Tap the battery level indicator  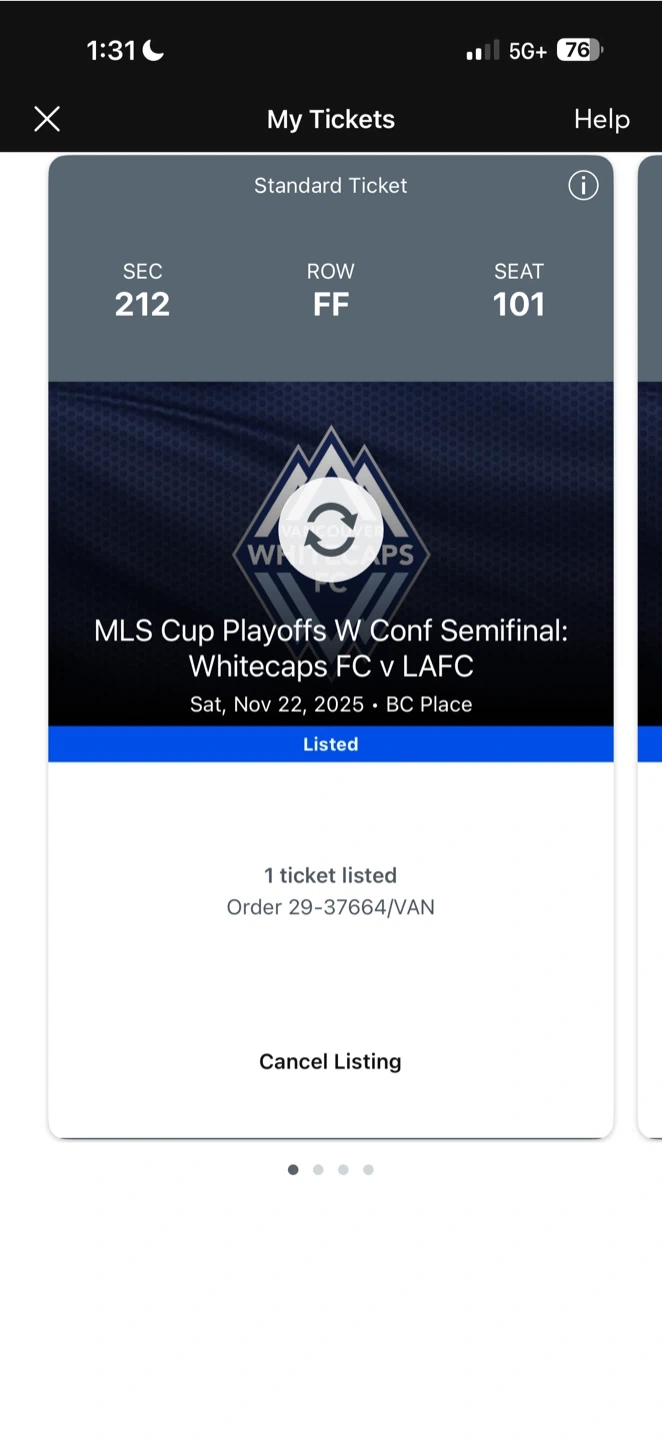point(580,50)
